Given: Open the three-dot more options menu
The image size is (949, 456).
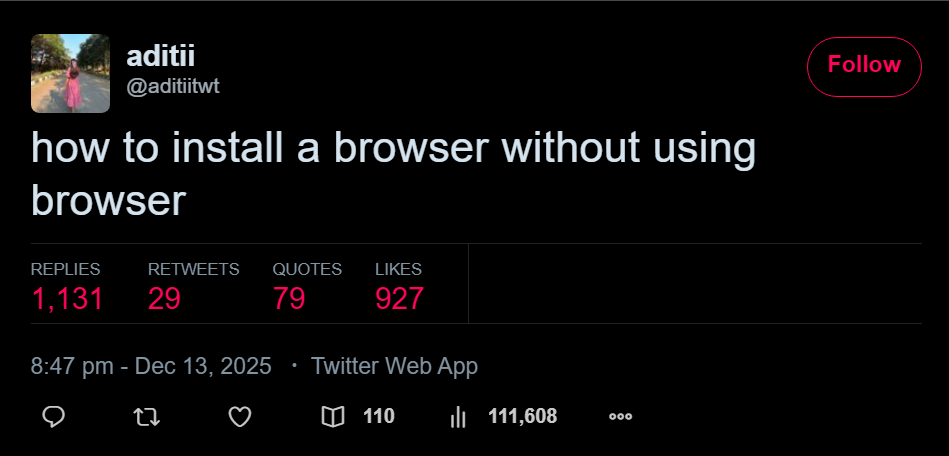Looking at the screenshot, I should coord(620,417).
